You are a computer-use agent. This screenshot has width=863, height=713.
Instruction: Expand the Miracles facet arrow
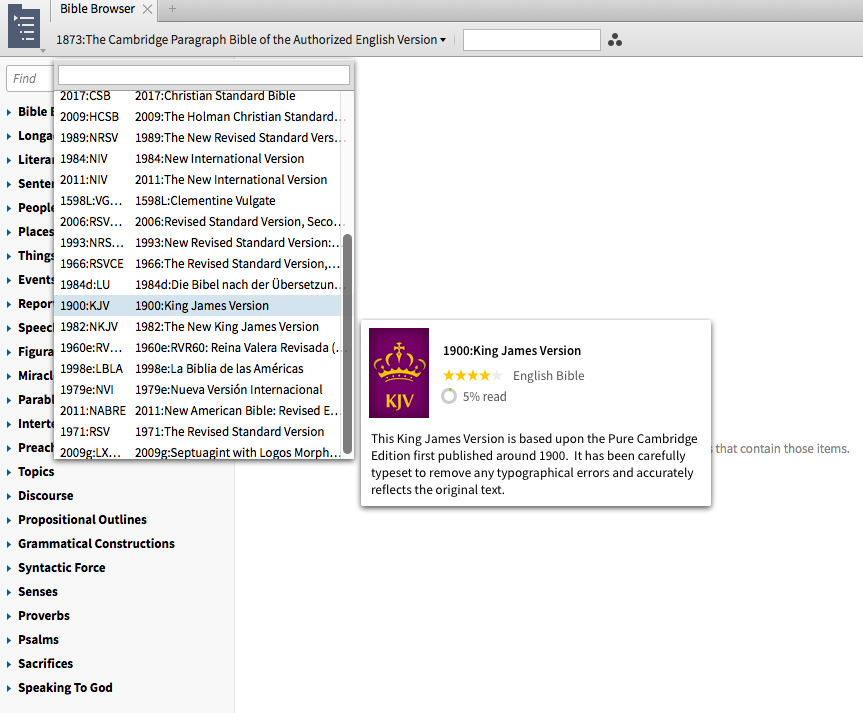(x=9, y=376)
